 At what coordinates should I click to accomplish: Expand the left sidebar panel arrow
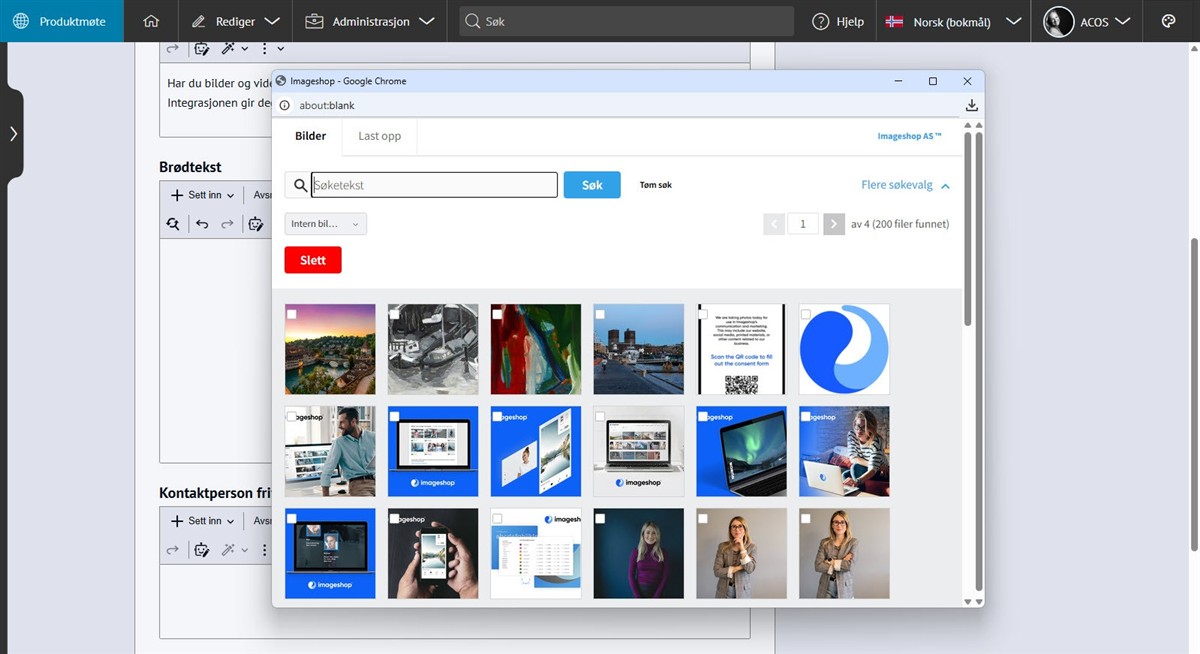[x=13, y=134]
